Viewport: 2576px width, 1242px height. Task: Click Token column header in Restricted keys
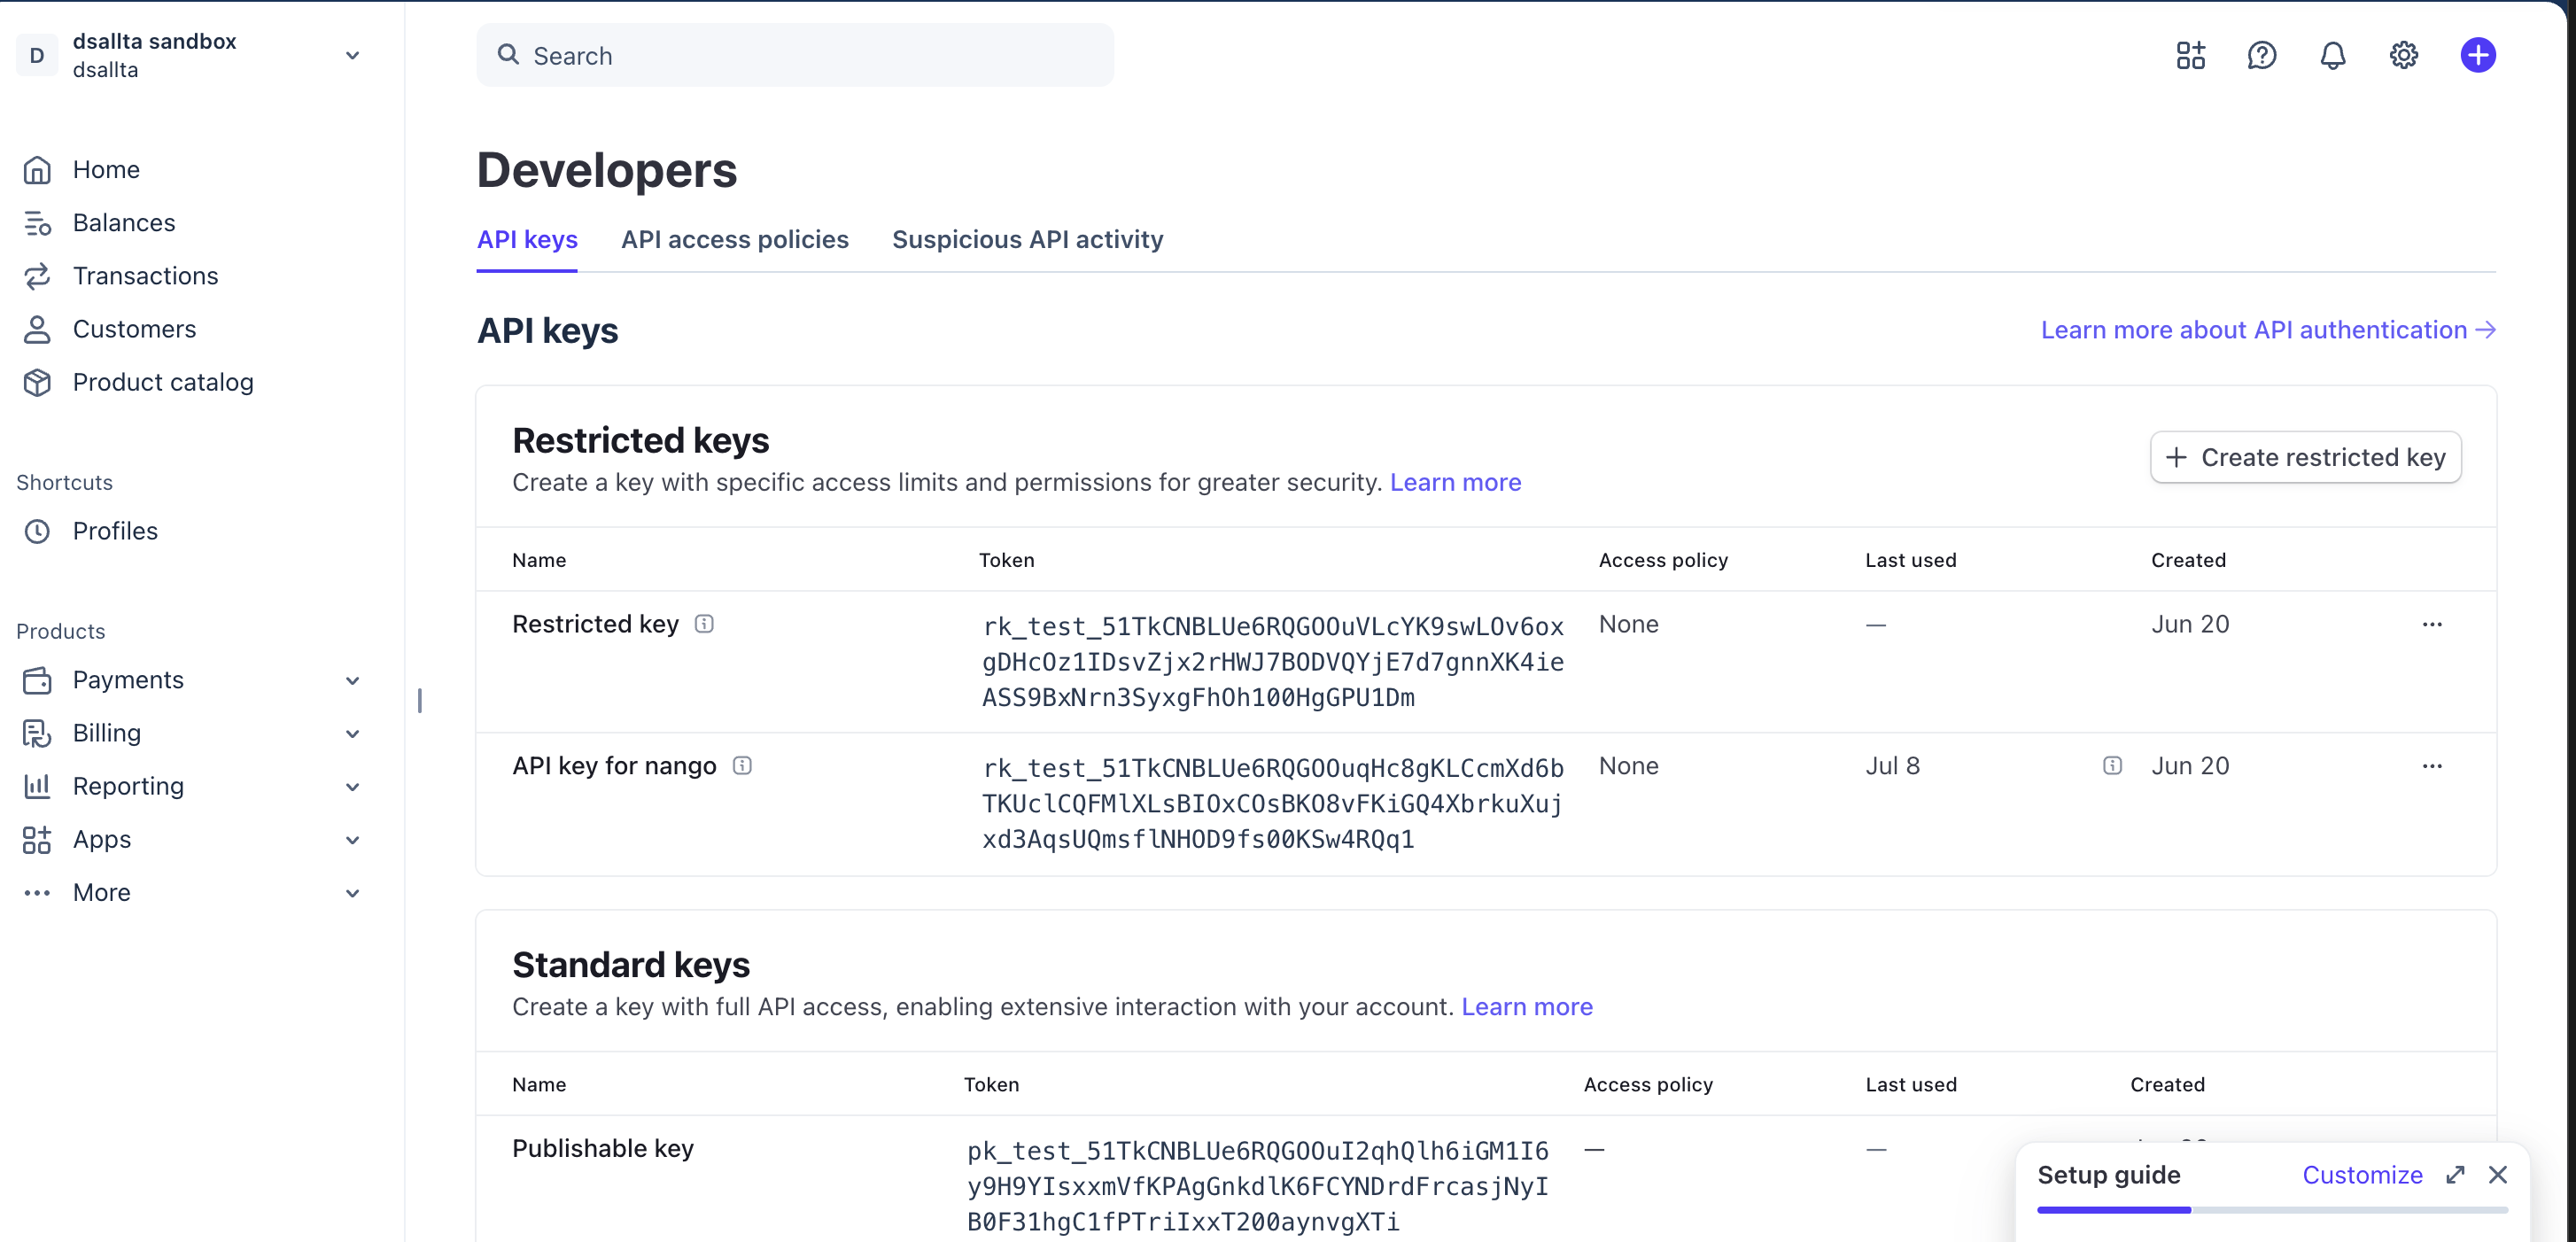click(1006, 560)
